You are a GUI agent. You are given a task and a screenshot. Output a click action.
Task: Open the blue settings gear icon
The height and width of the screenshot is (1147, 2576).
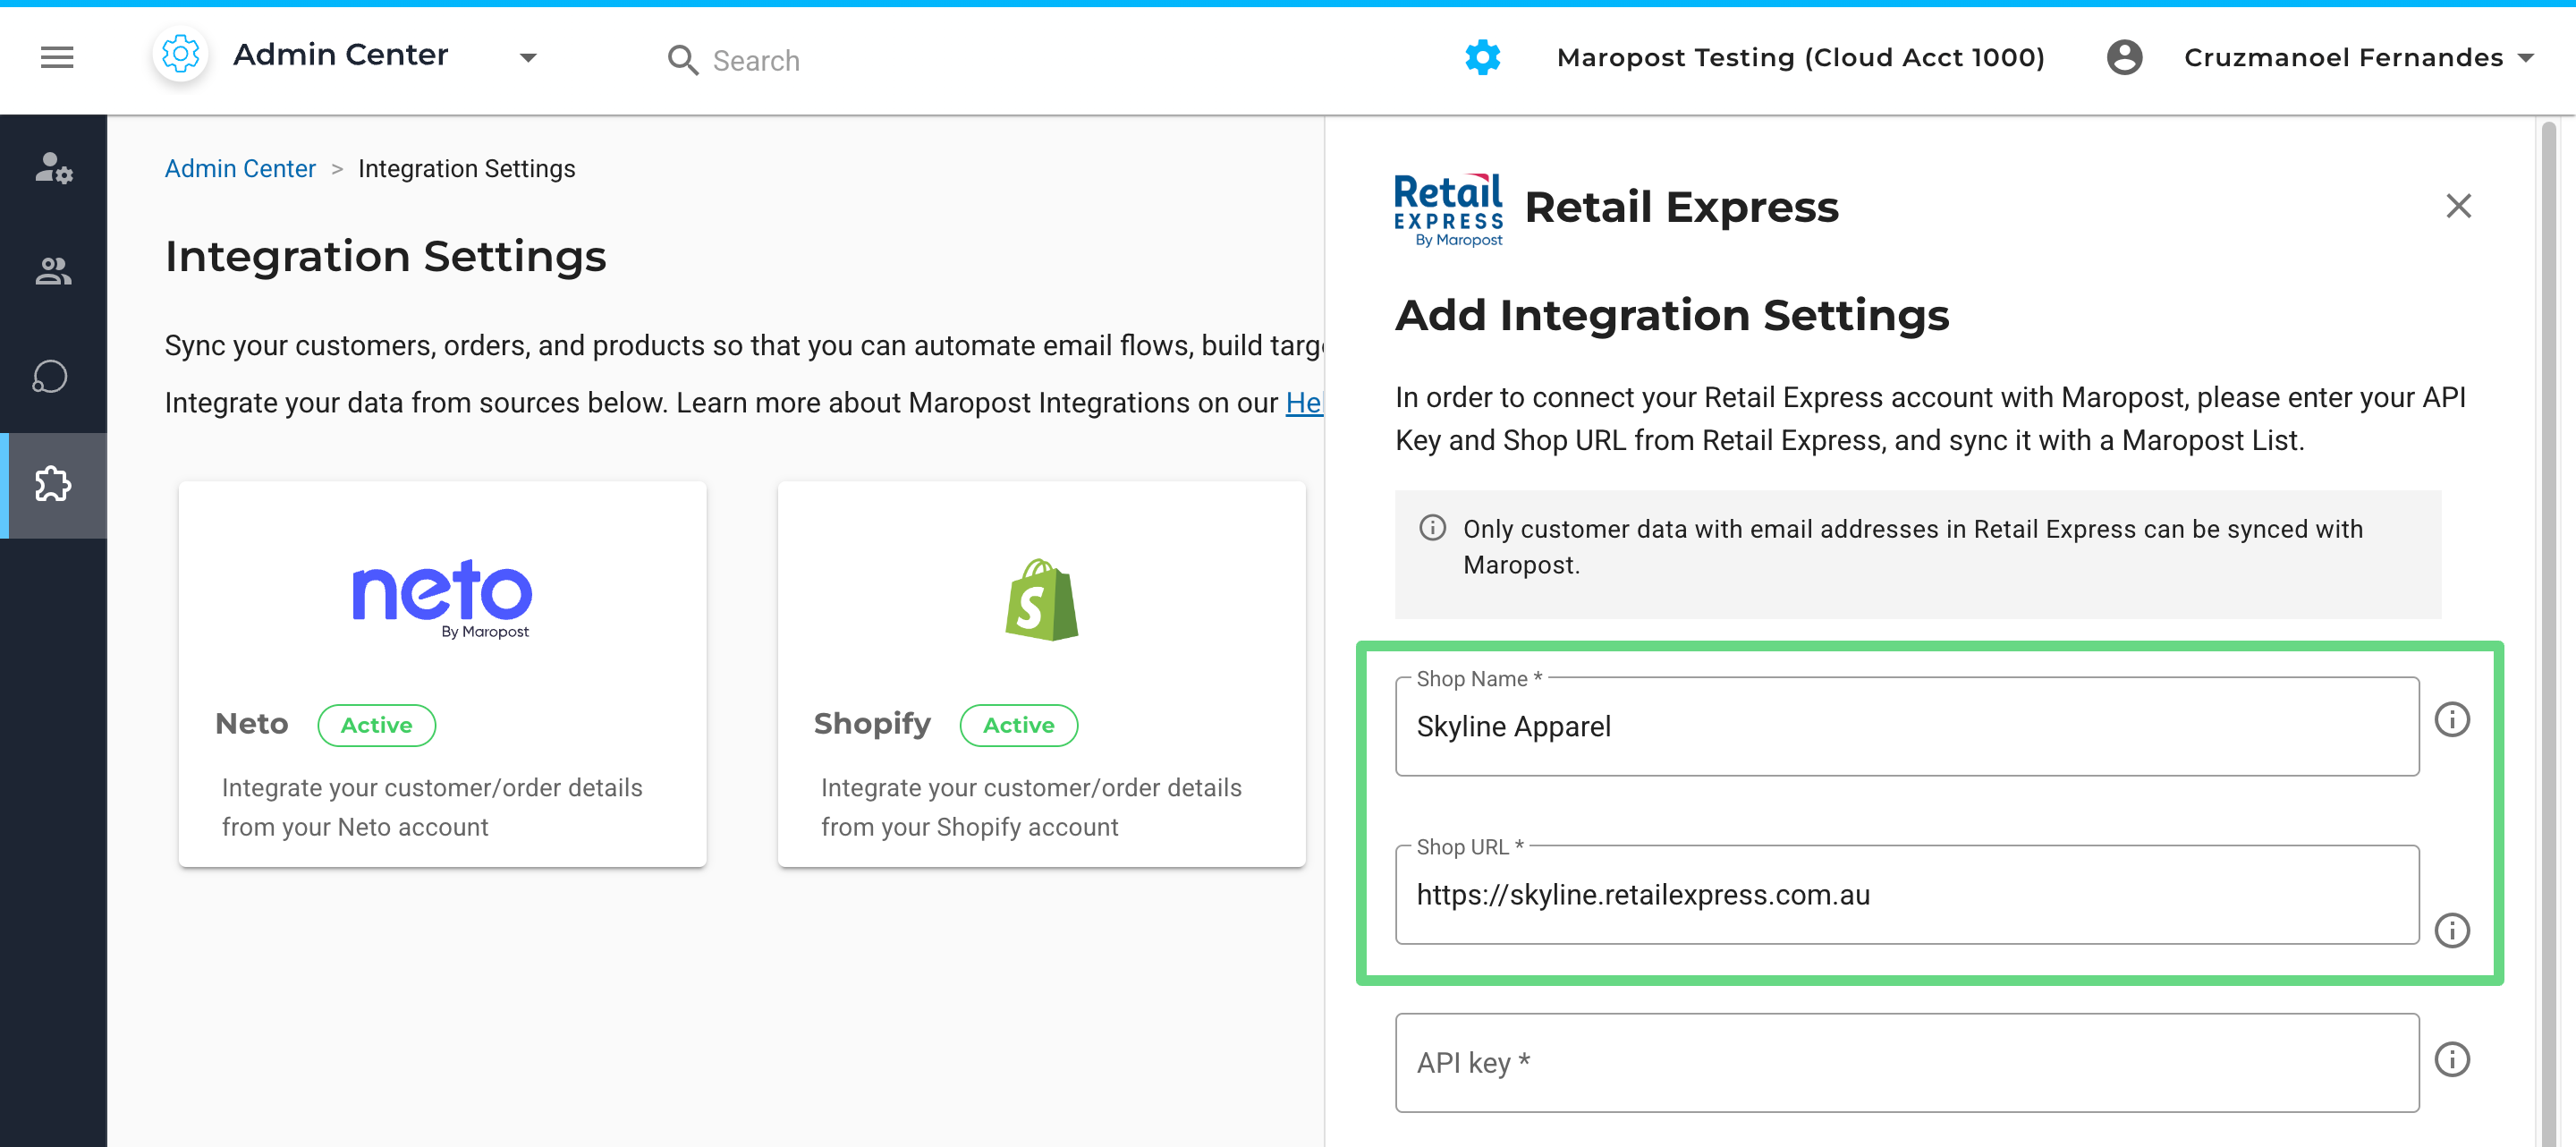pos(1482,57)
